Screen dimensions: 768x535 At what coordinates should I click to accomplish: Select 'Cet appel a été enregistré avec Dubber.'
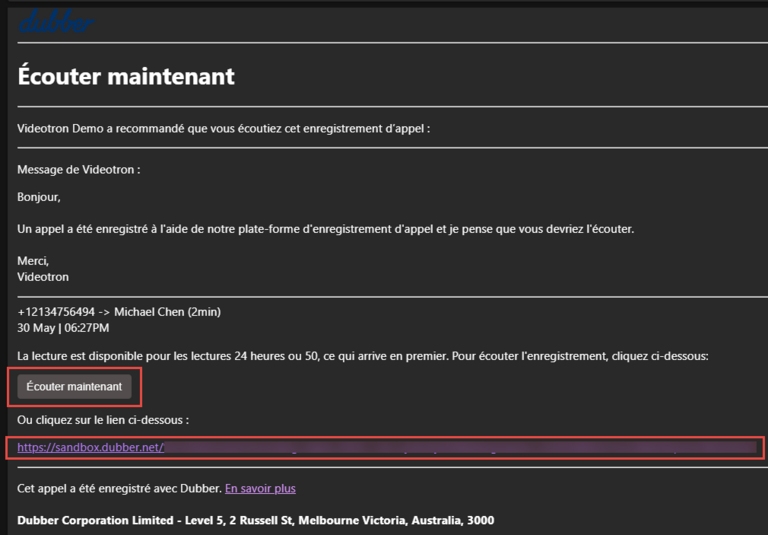(120, 488)
